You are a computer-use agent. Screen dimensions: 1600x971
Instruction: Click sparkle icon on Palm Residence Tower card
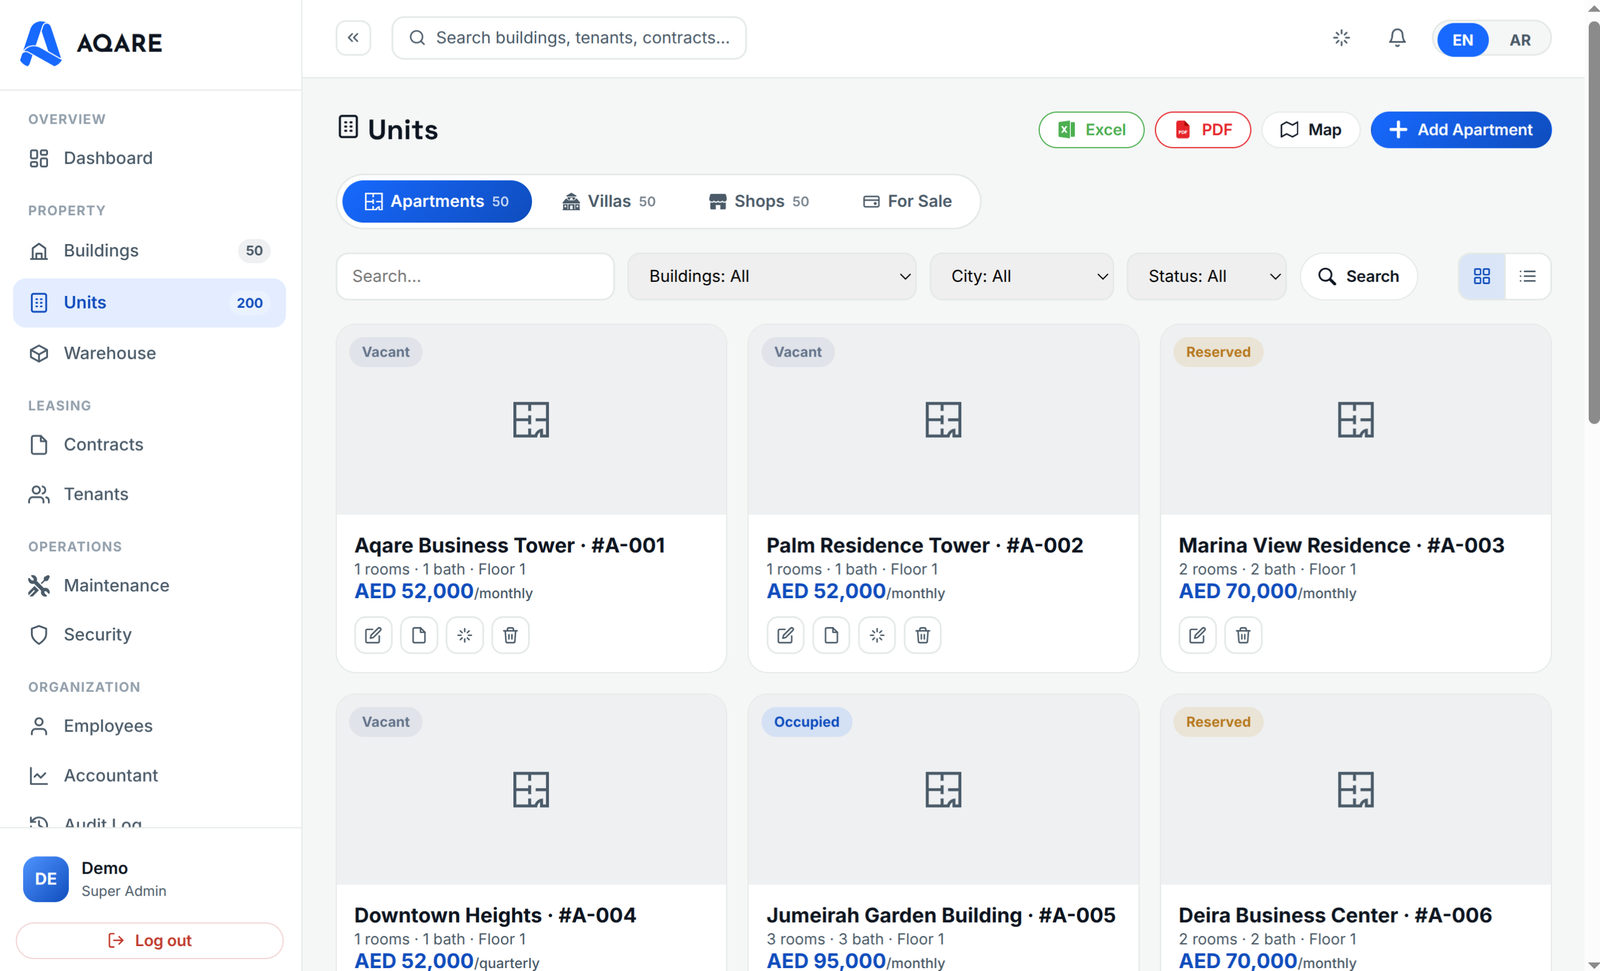[x=877, y=635]
